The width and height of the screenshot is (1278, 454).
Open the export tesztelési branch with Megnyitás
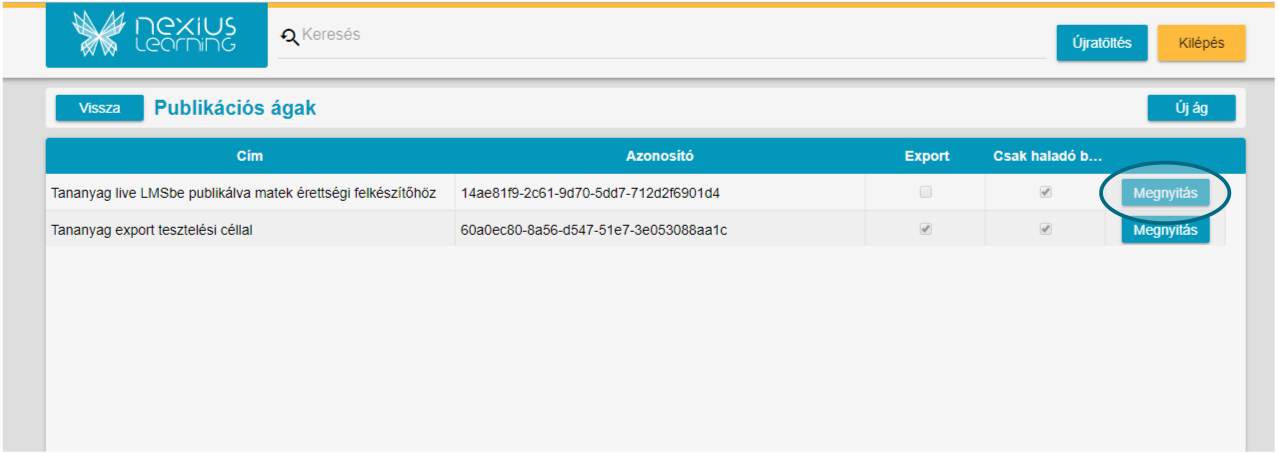pos(1165,230)
